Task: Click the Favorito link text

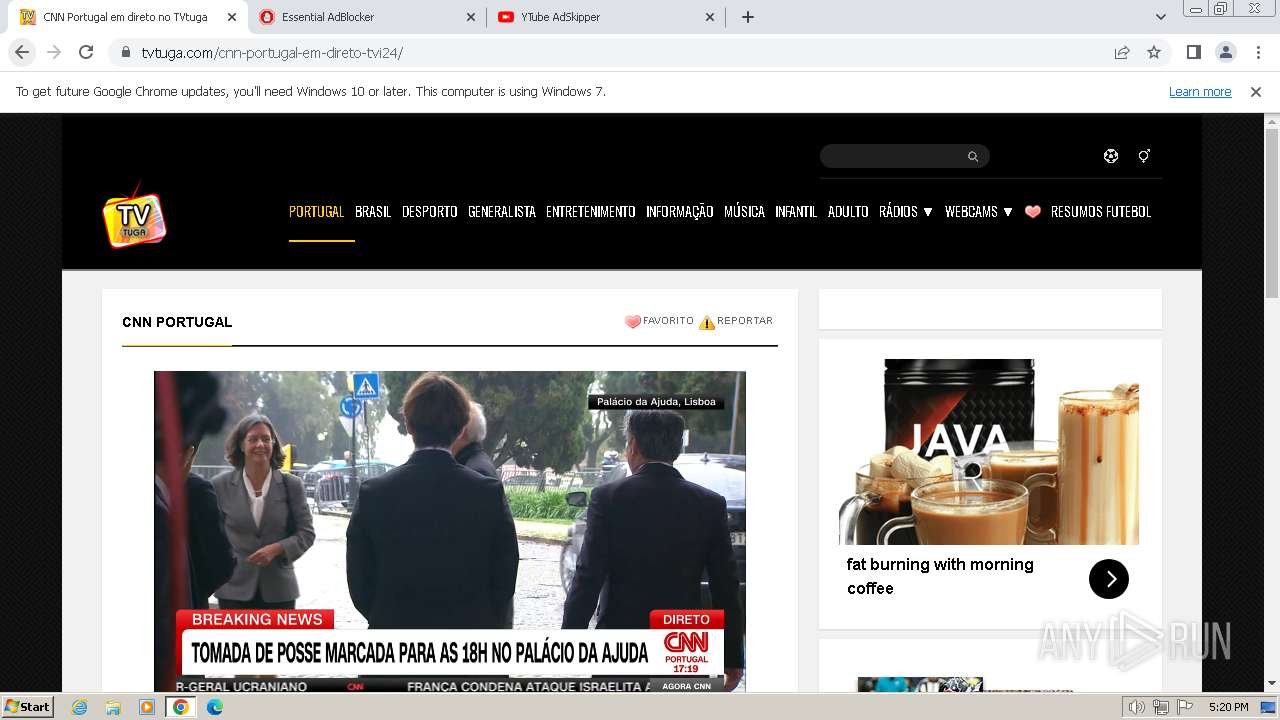Action: point(668,321)
